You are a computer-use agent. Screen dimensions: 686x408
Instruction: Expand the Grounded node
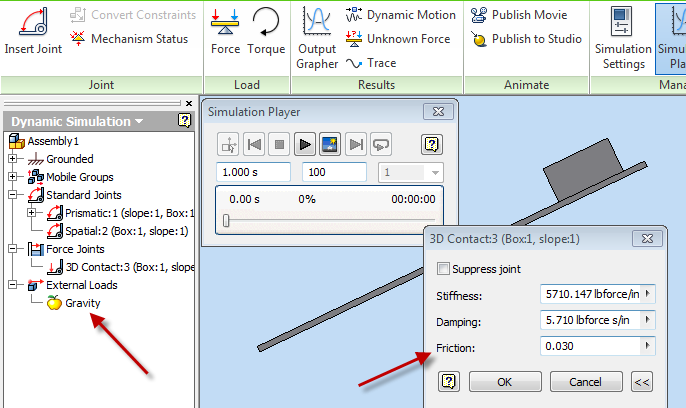point(12,159)
